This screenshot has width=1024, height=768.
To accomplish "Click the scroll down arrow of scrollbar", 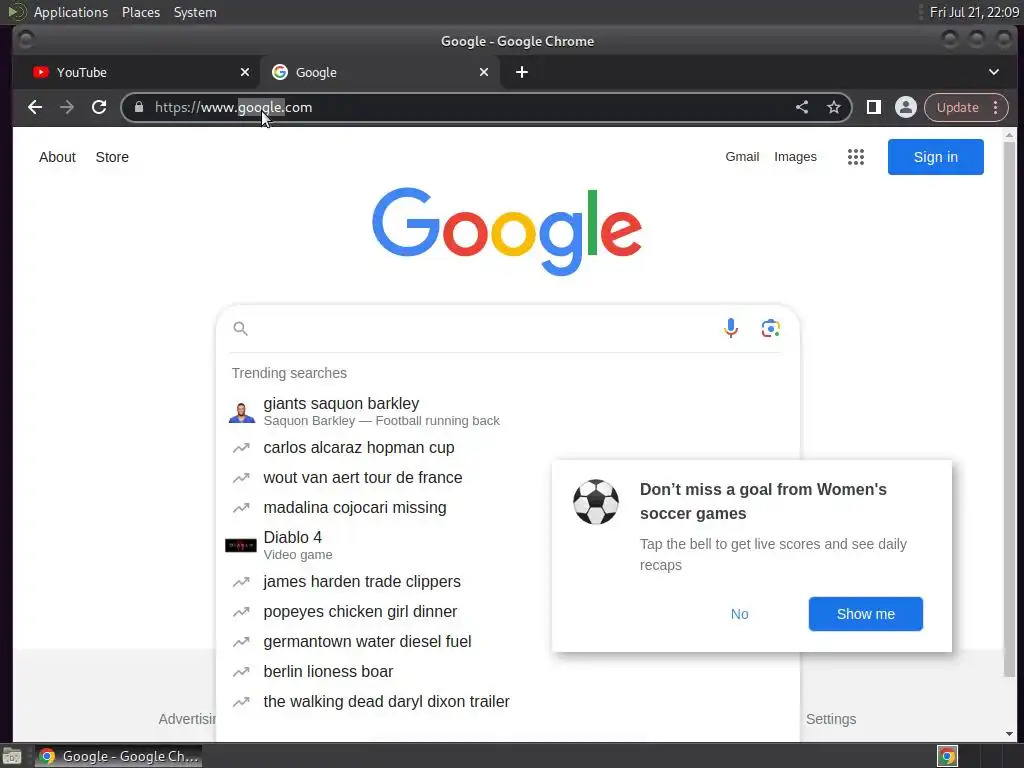I will point(1010,734).
